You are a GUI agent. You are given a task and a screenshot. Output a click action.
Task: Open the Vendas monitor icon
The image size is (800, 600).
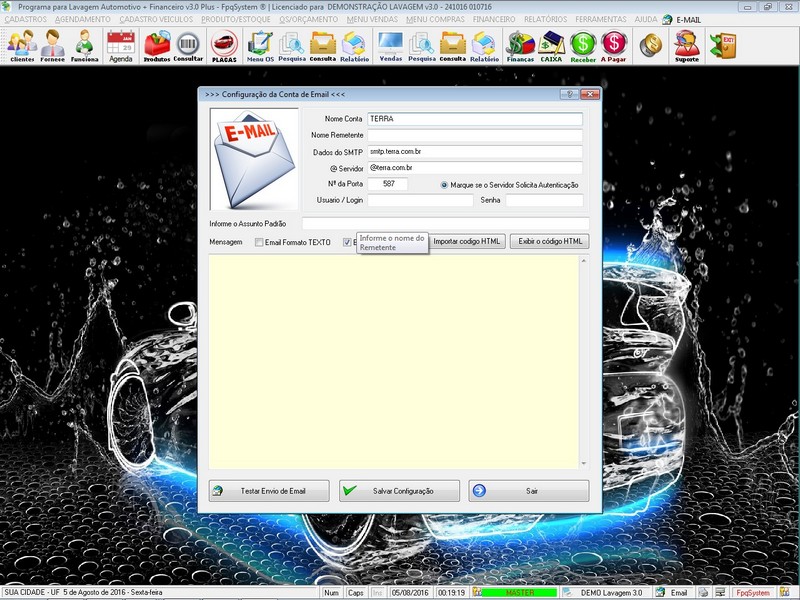point(391,46)
